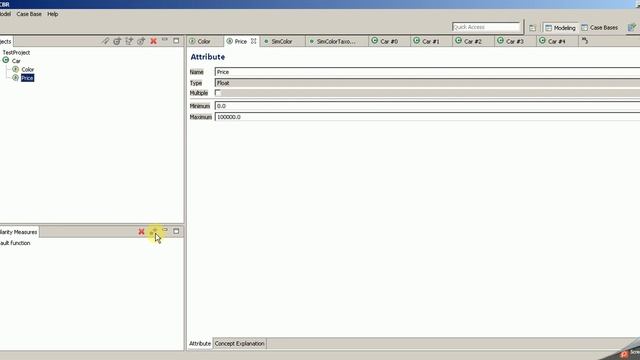Click the red delete X in Projects toolbar
Screen dimensions: 640x360
[153, 41]
